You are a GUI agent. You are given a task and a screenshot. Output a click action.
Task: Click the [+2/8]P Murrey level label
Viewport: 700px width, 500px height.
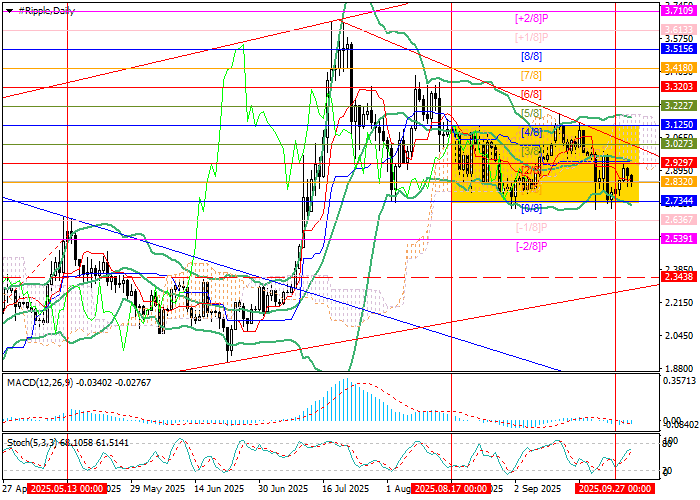pyautogui.click(x=533, y=18)
